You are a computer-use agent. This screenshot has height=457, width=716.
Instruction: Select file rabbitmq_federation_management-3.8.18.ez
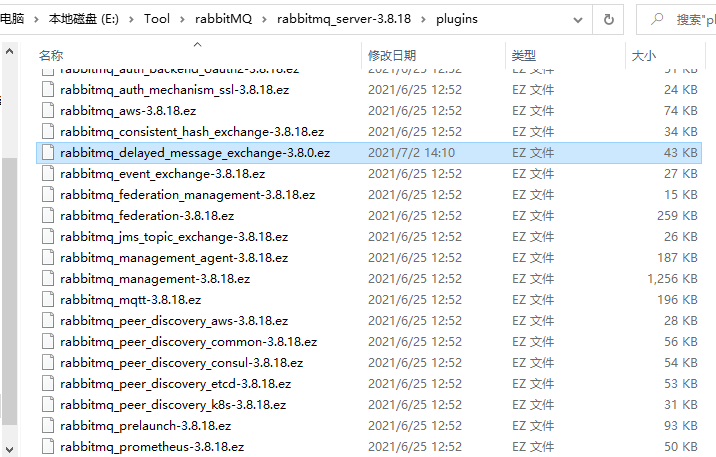[x=187, y=194]
